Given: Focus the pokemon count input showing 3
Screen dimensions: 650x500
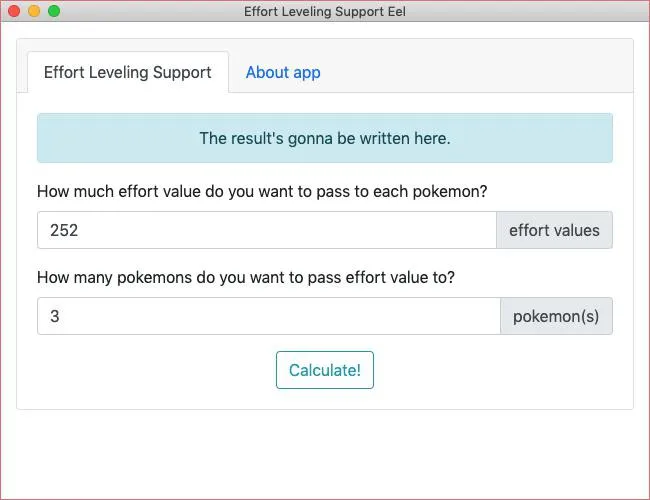Looking at the screenshot, I should point(269,316).
